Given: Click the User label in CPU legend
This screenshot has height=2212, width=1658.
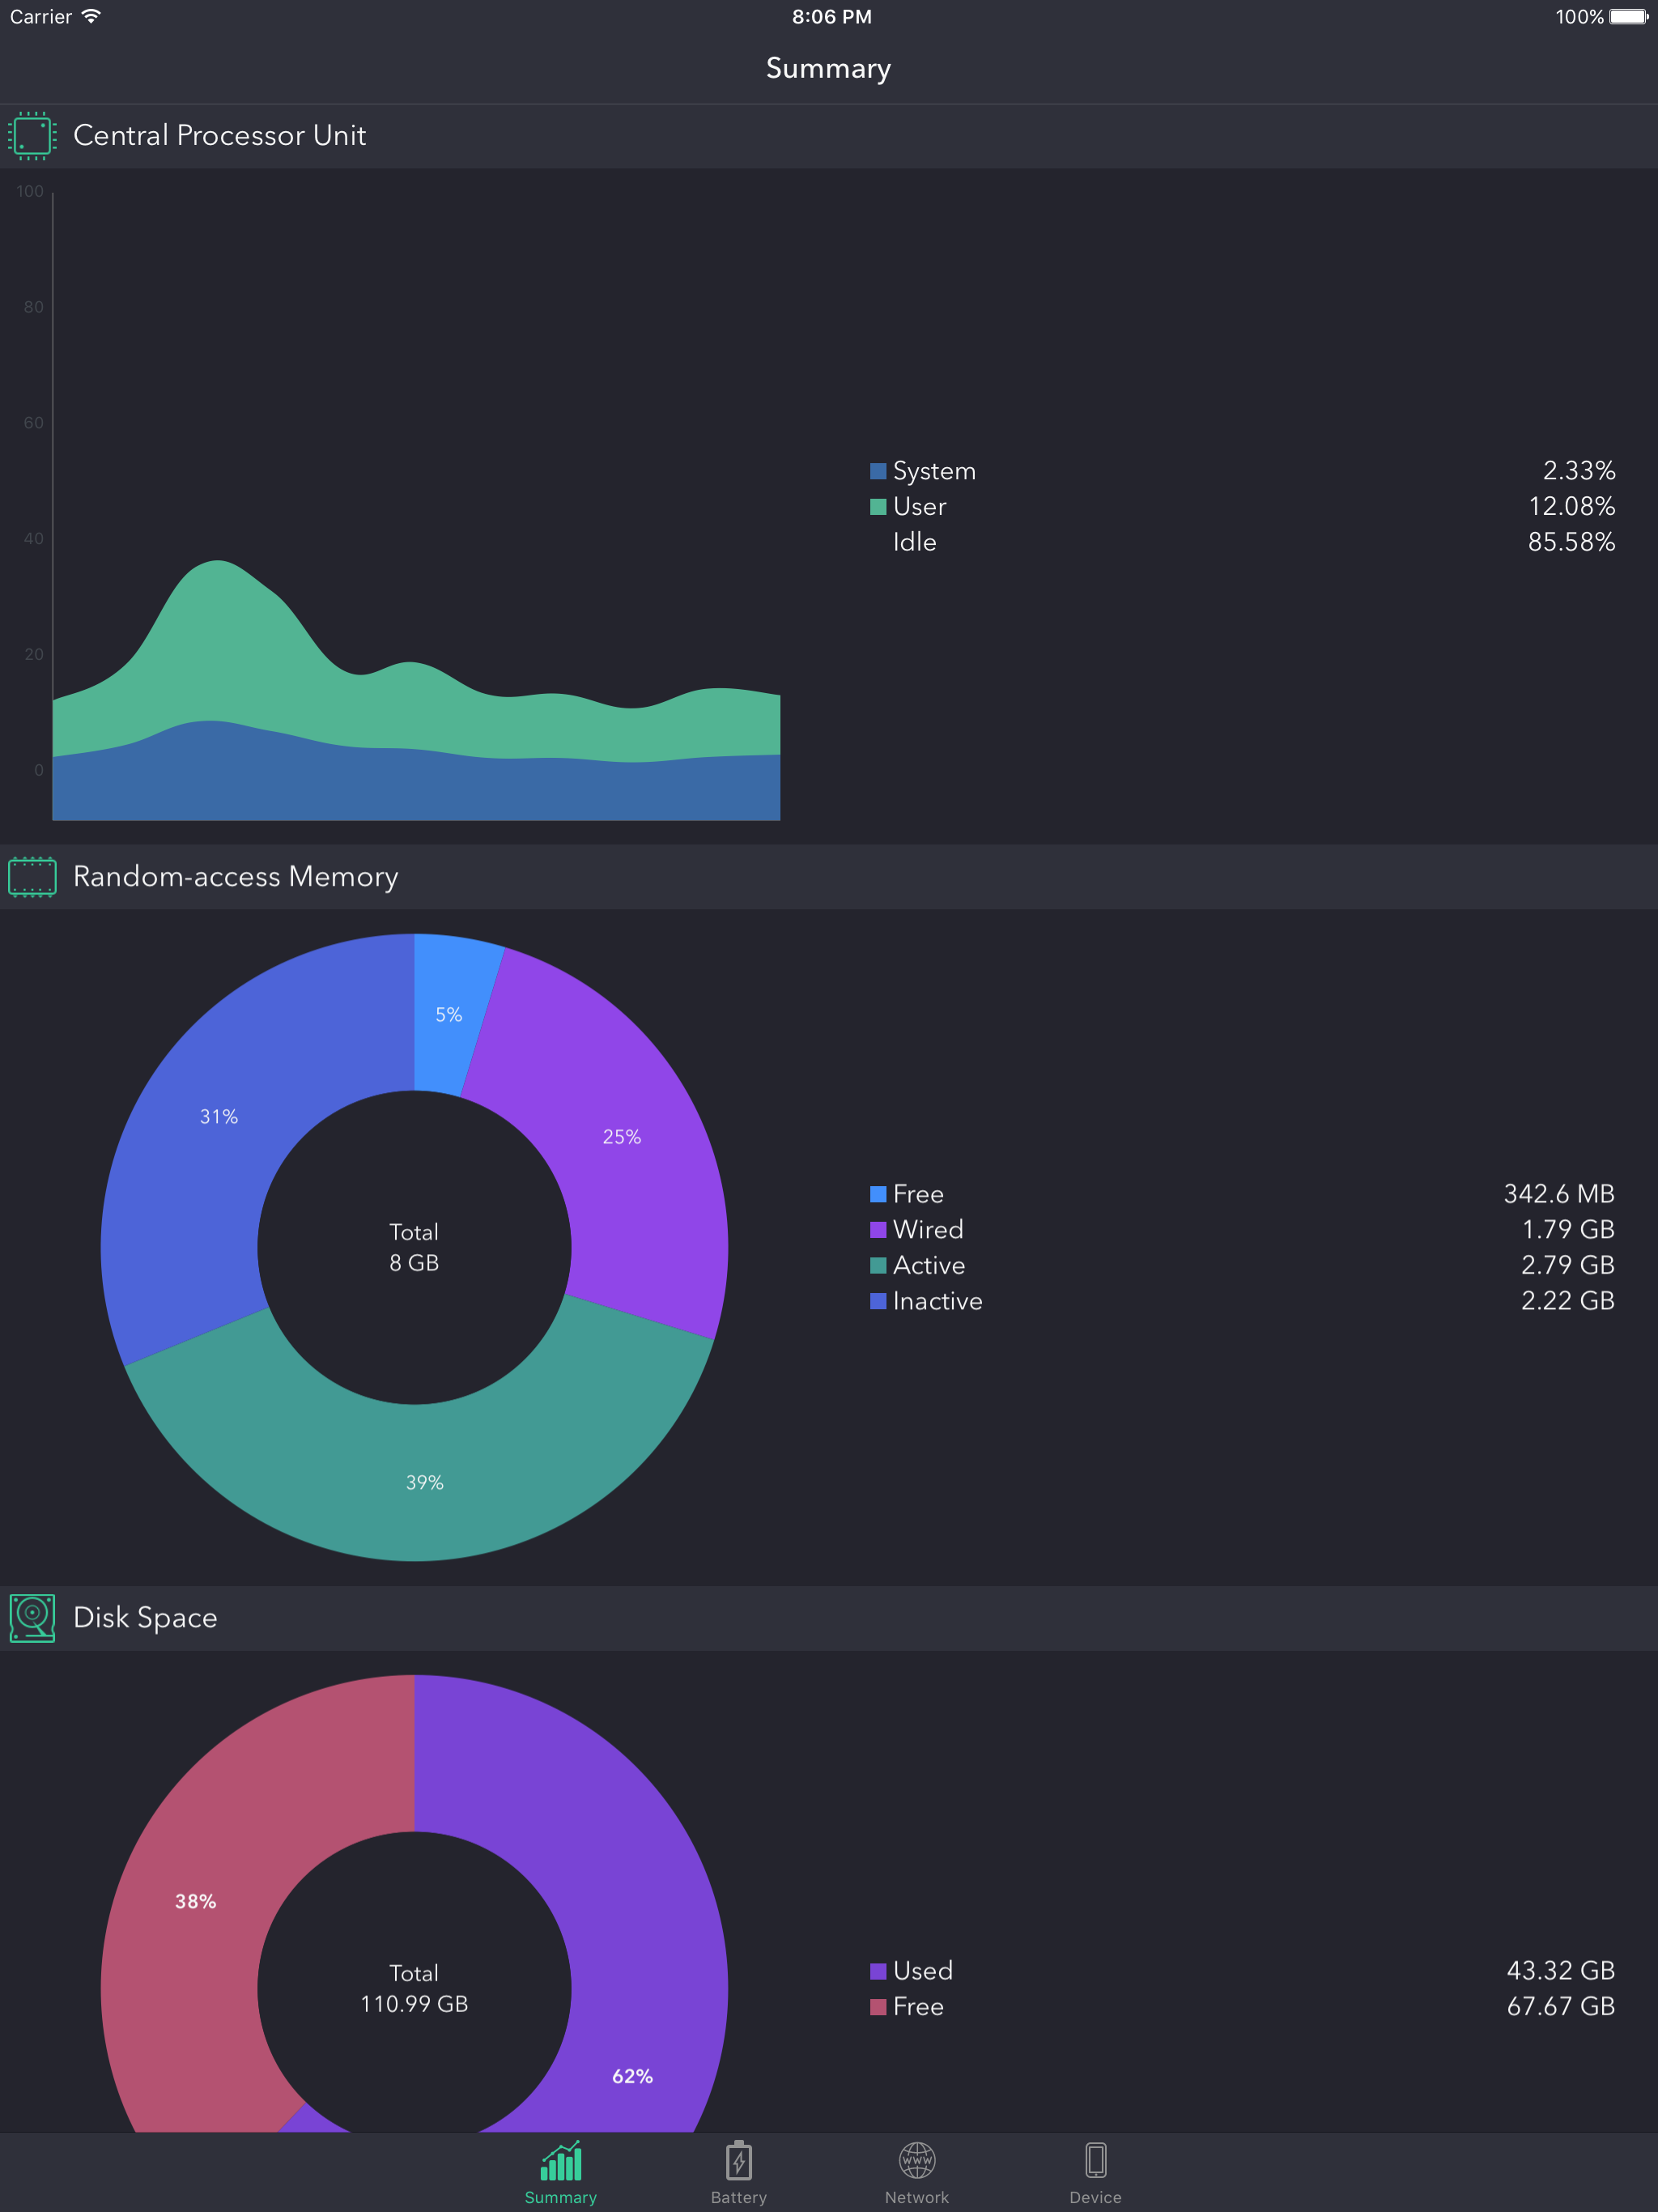Looking at the screenshot, I should 919,507.
